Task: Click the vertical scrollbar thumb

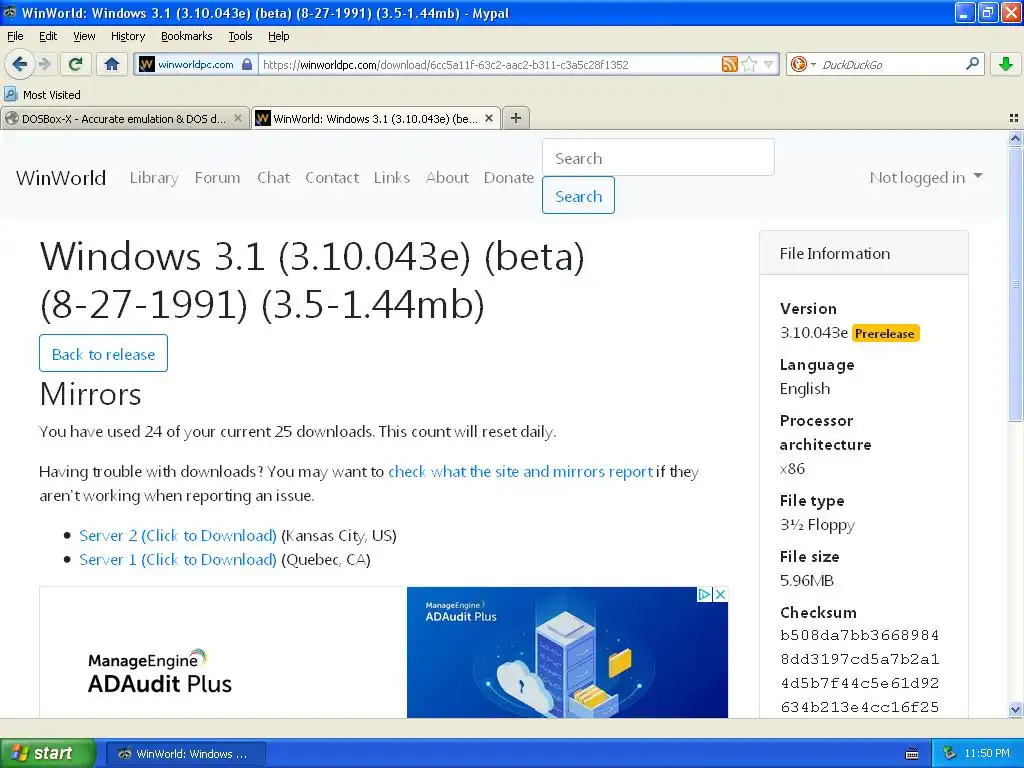Action: pyautogui.click(x=1015, y=283)
